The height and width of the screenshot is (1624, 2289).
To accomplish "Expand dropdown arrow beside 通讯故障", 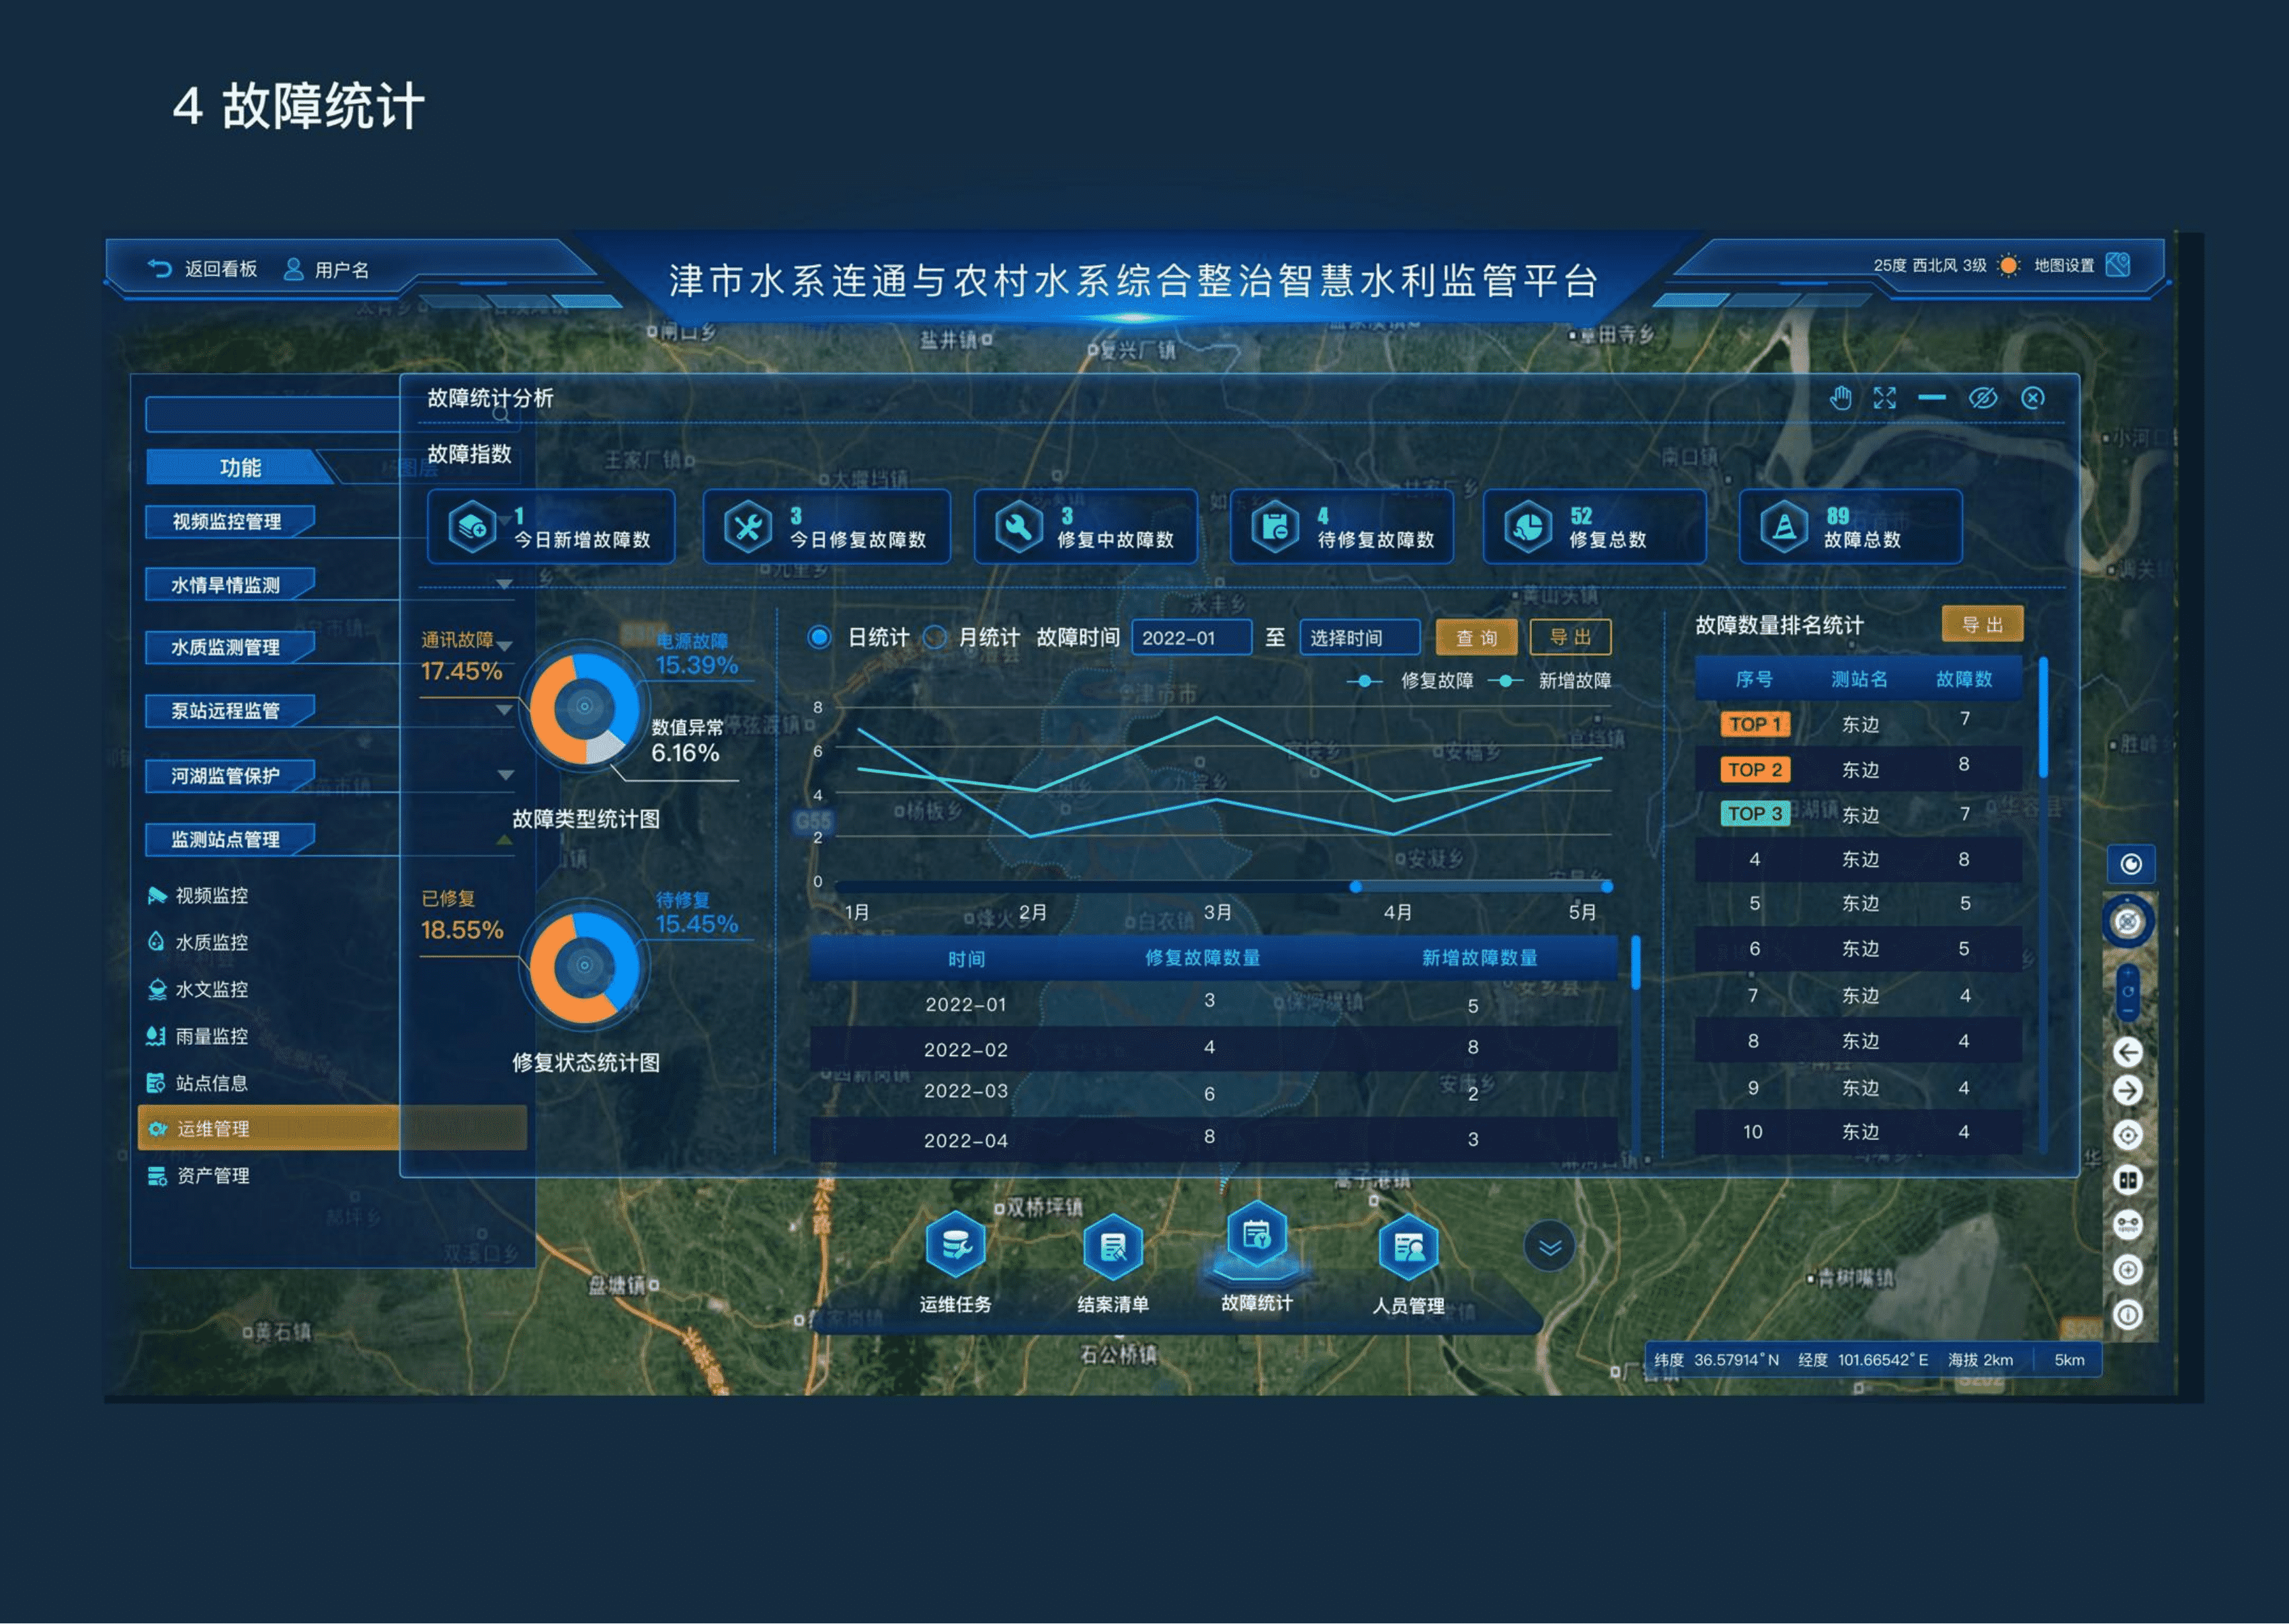I will (x=504, y=646).
